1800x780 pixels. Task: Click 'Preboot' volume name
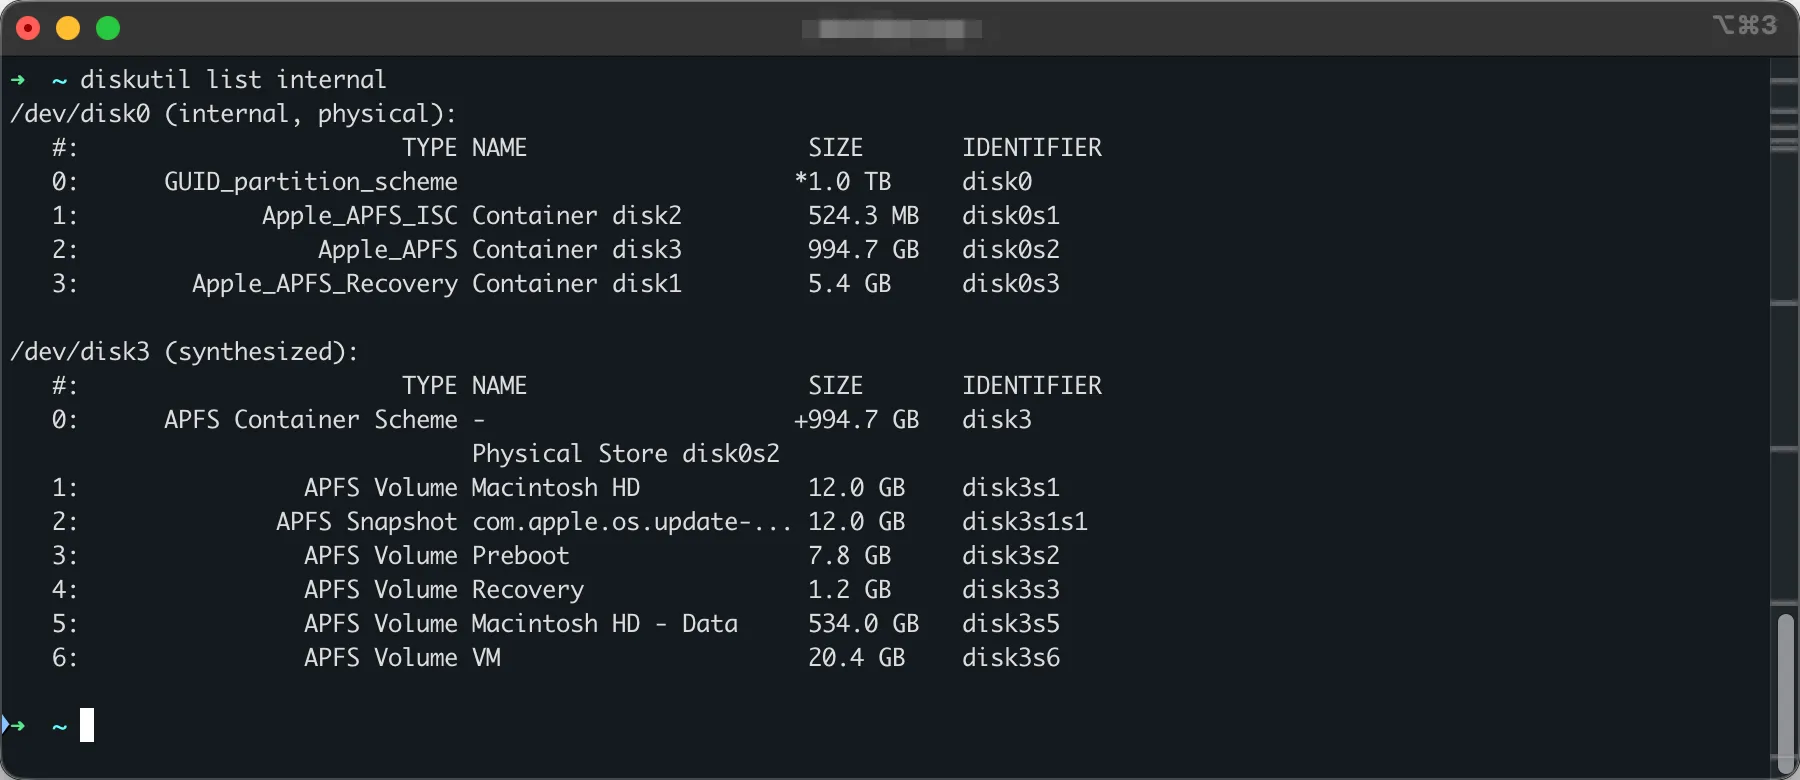click(x=521, y=556)
